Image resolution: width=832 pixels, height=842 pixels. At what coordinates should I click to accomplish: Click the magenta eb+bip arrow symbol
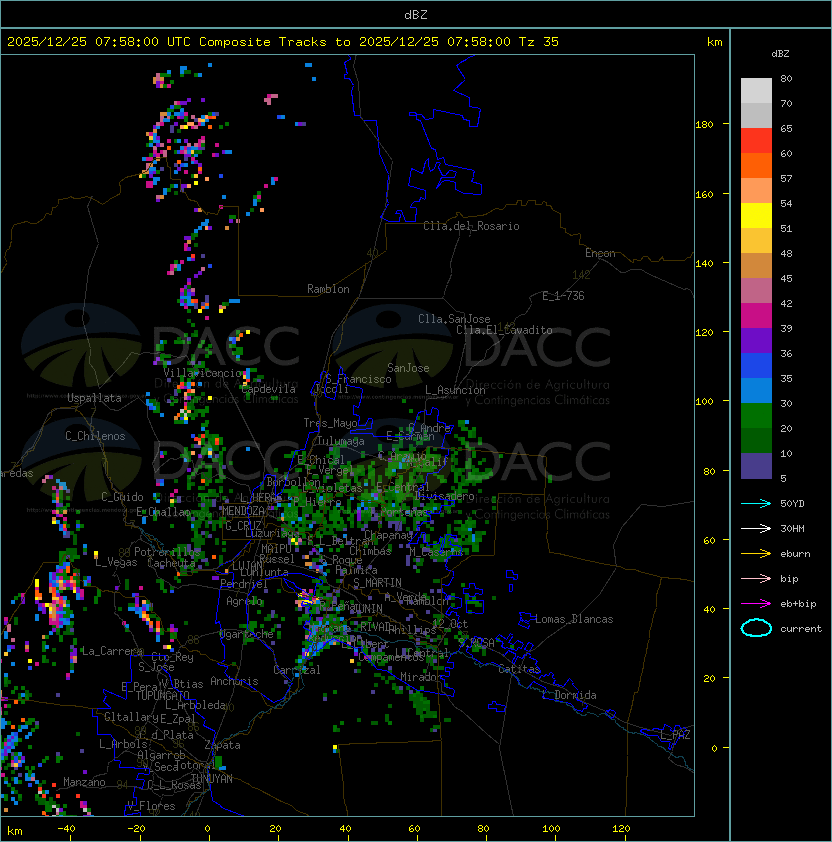[756, 604]
